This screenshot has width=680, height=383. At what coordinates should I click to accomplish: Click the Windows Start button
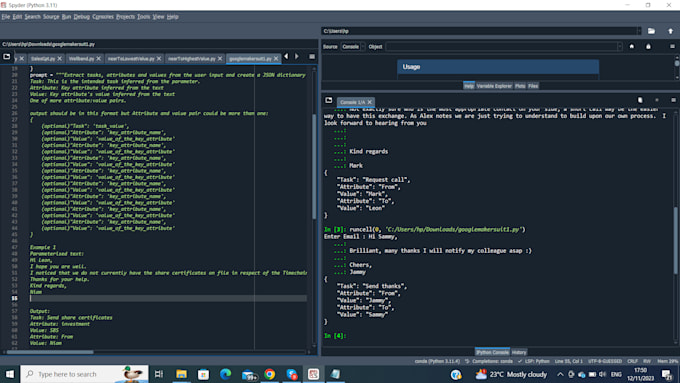click(10, 374)
